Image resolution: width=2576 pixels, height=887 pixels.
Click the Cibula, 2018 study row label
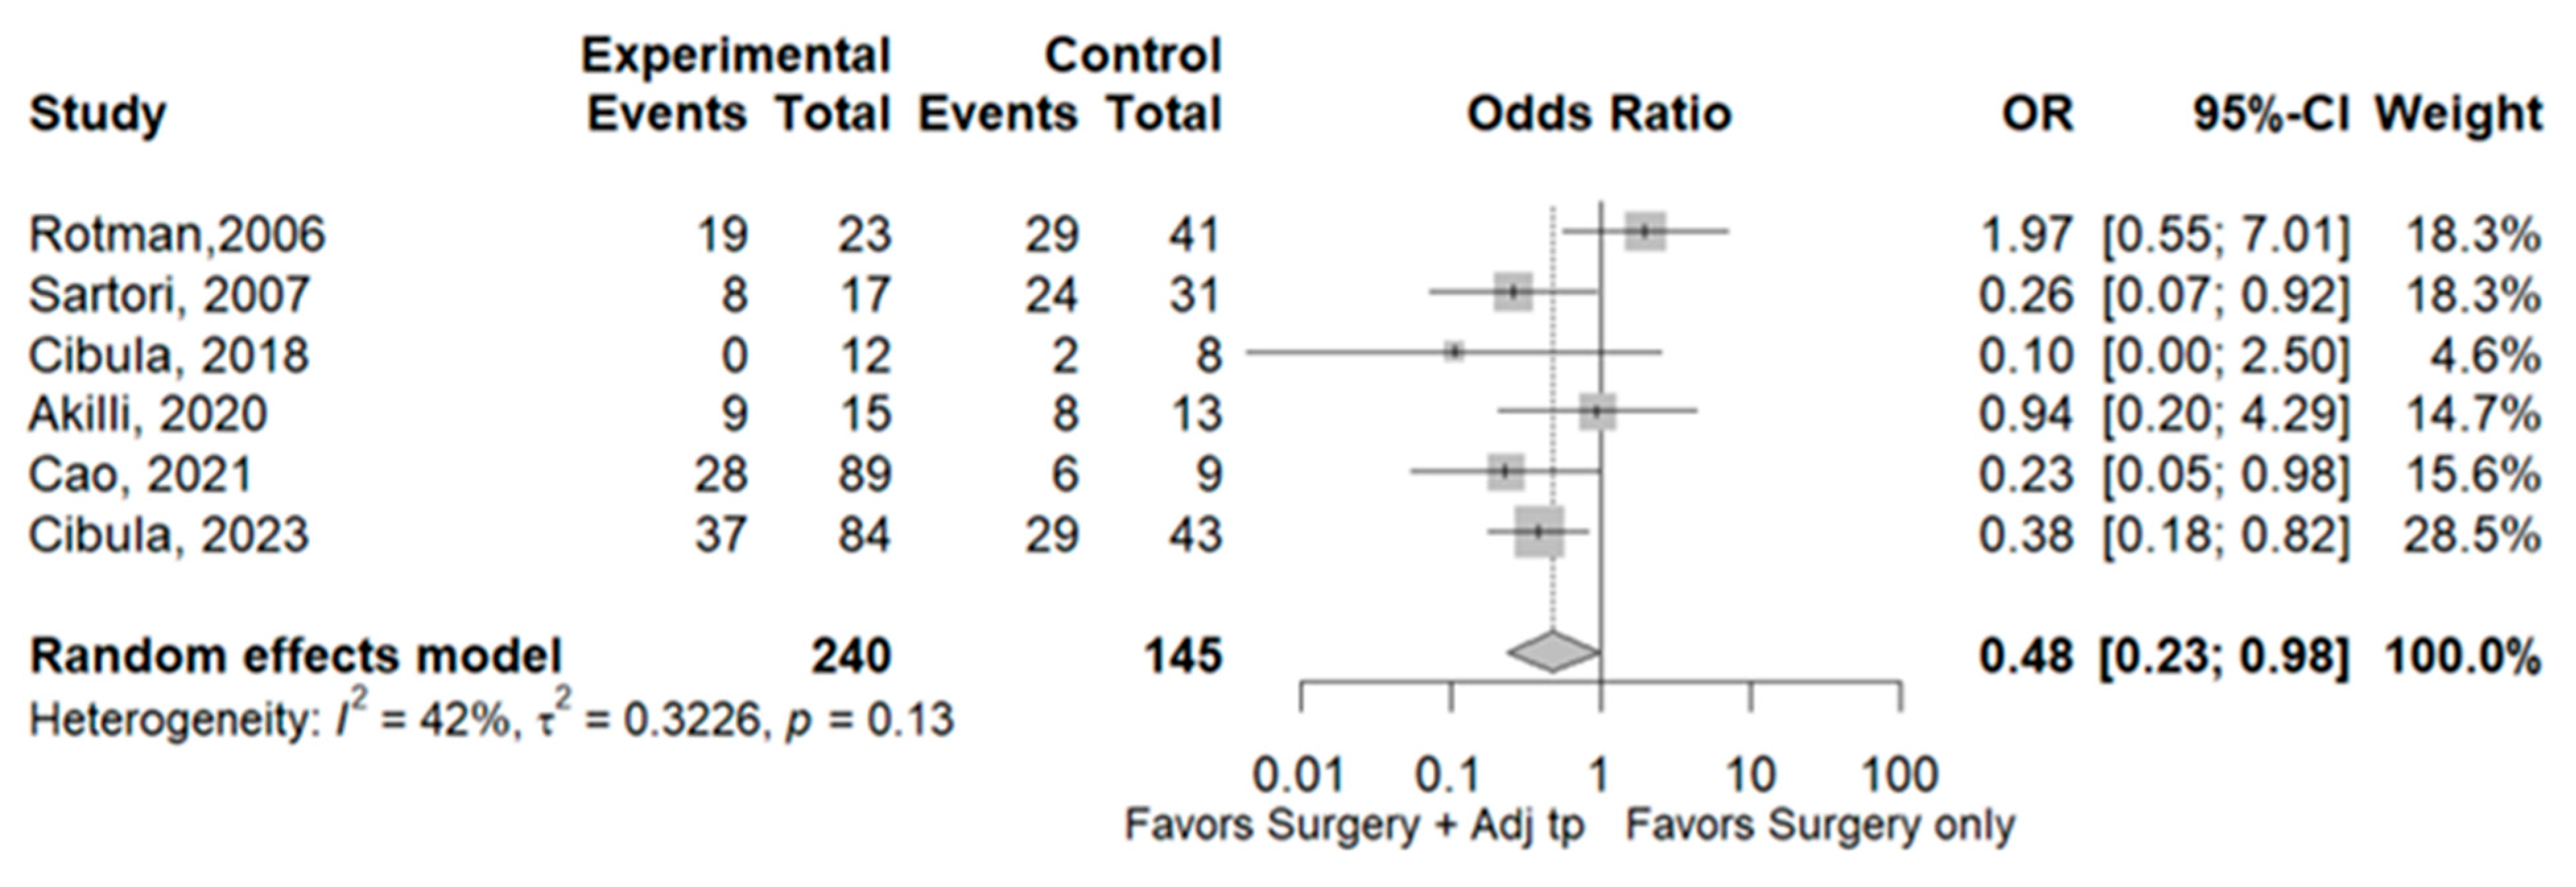click(168, 355)
